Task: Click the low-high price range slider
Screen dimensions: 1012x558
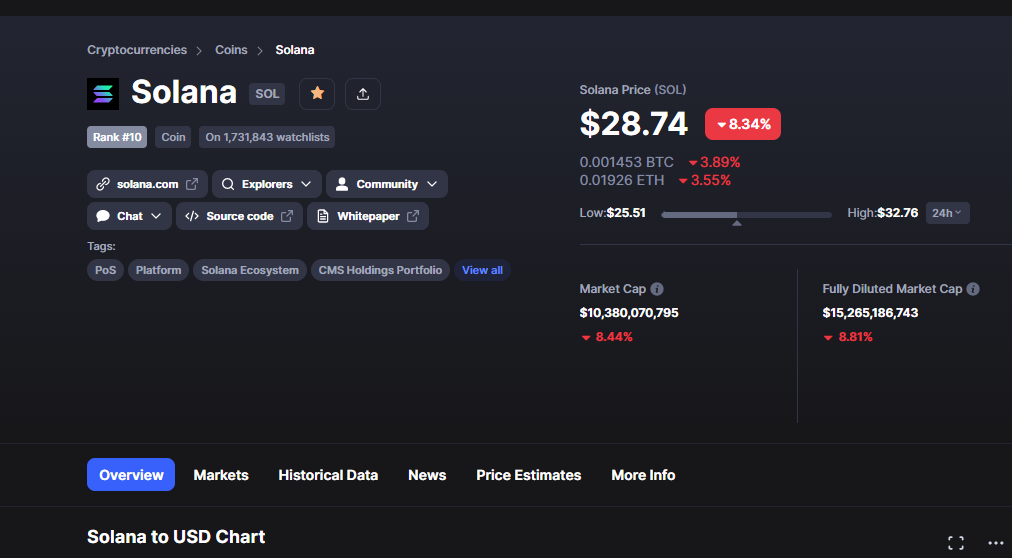Action: tap(747, 215)
